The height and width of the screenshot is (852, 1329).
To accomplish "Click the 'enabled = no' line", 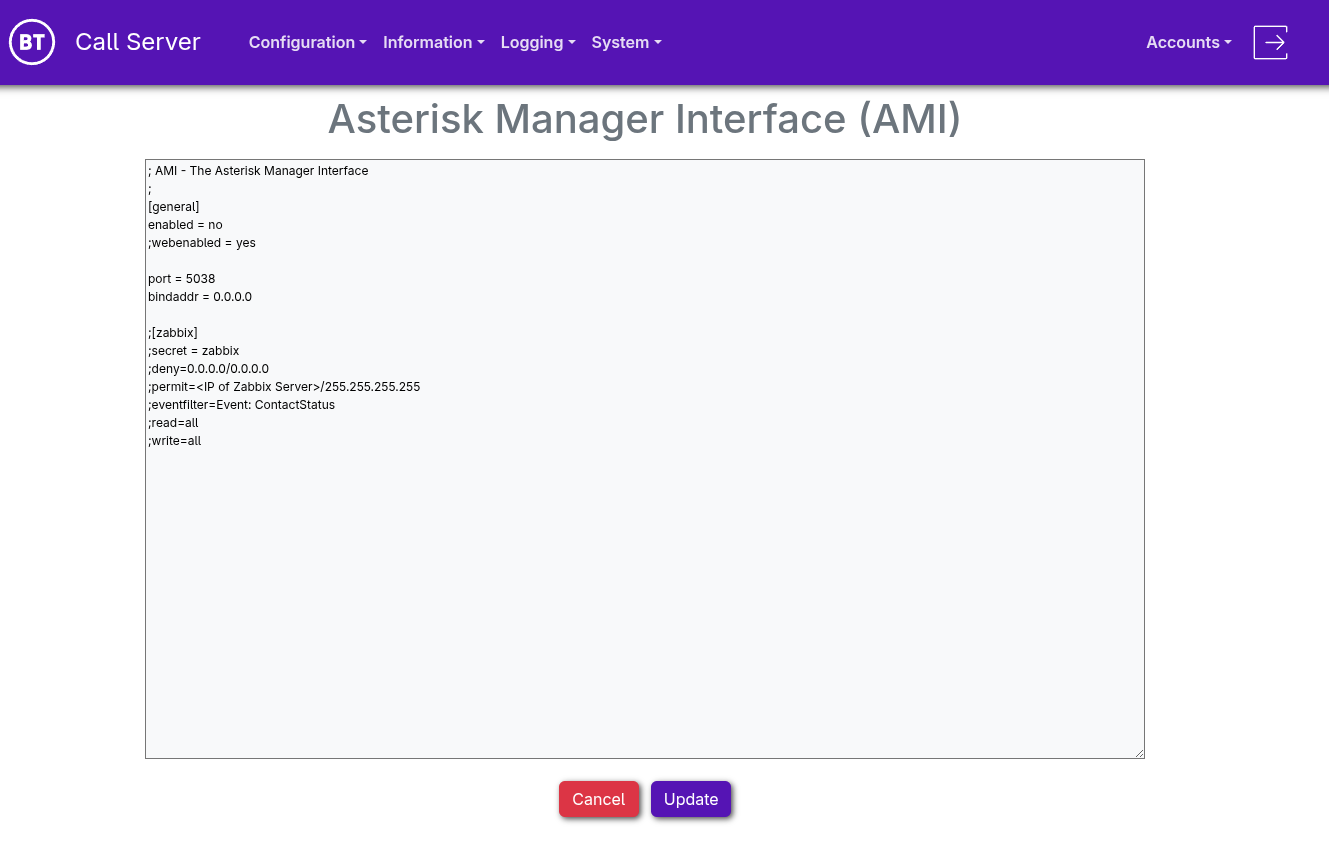I will [x=185, y=225].
